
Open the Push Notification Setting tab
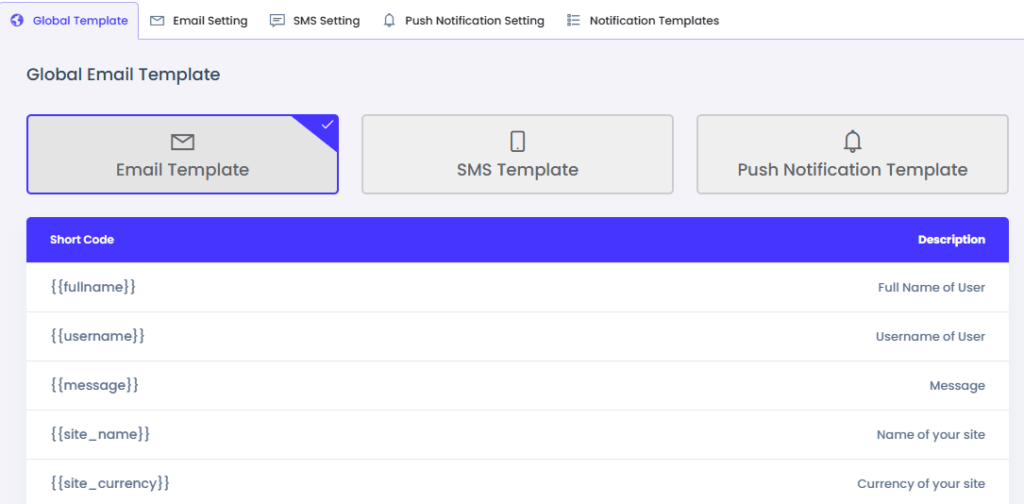(x=475, y=21)
